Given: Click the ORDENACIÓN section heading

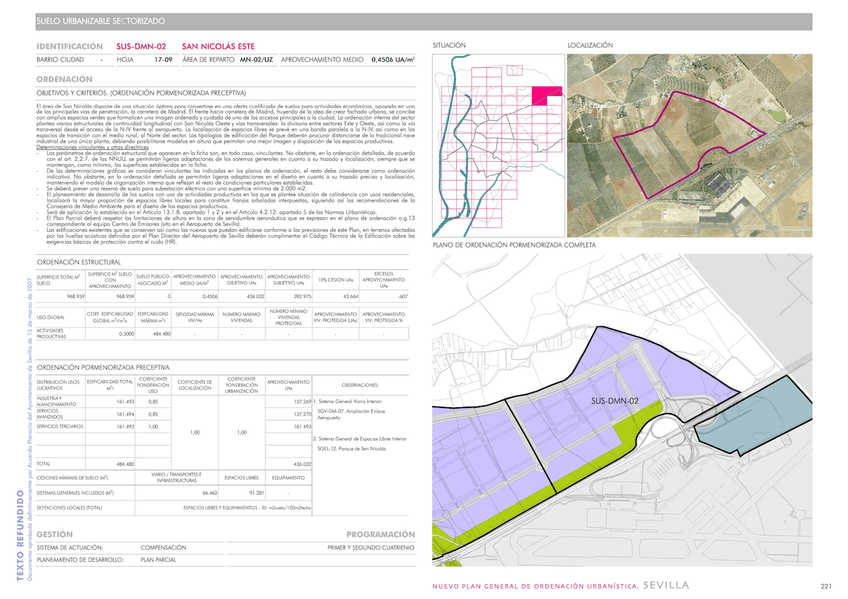Looking at the screenshot, I should pyautogui.click(x=65, y=78).
